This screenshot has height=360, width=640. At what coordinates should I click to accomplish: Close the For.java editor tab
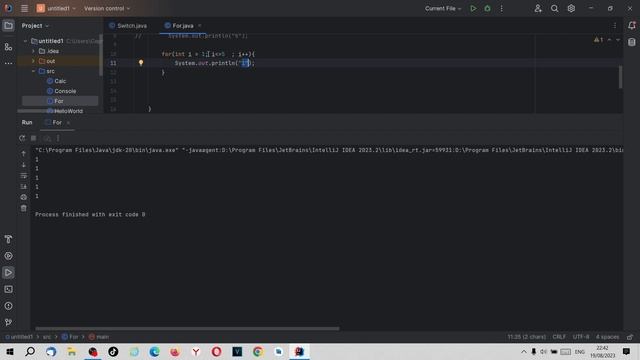[200, 26]
